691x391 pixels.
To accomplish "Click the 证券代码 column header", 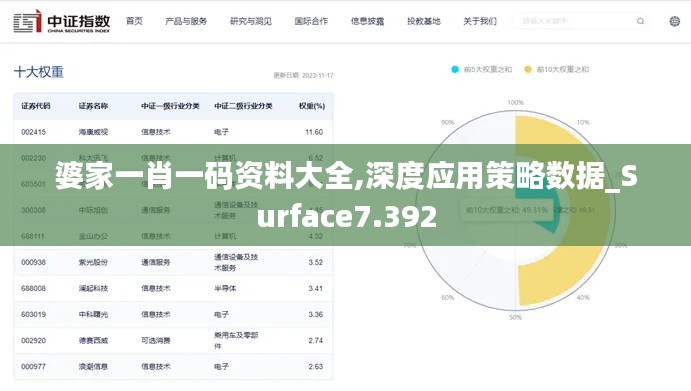I will [x=36, y=106].
